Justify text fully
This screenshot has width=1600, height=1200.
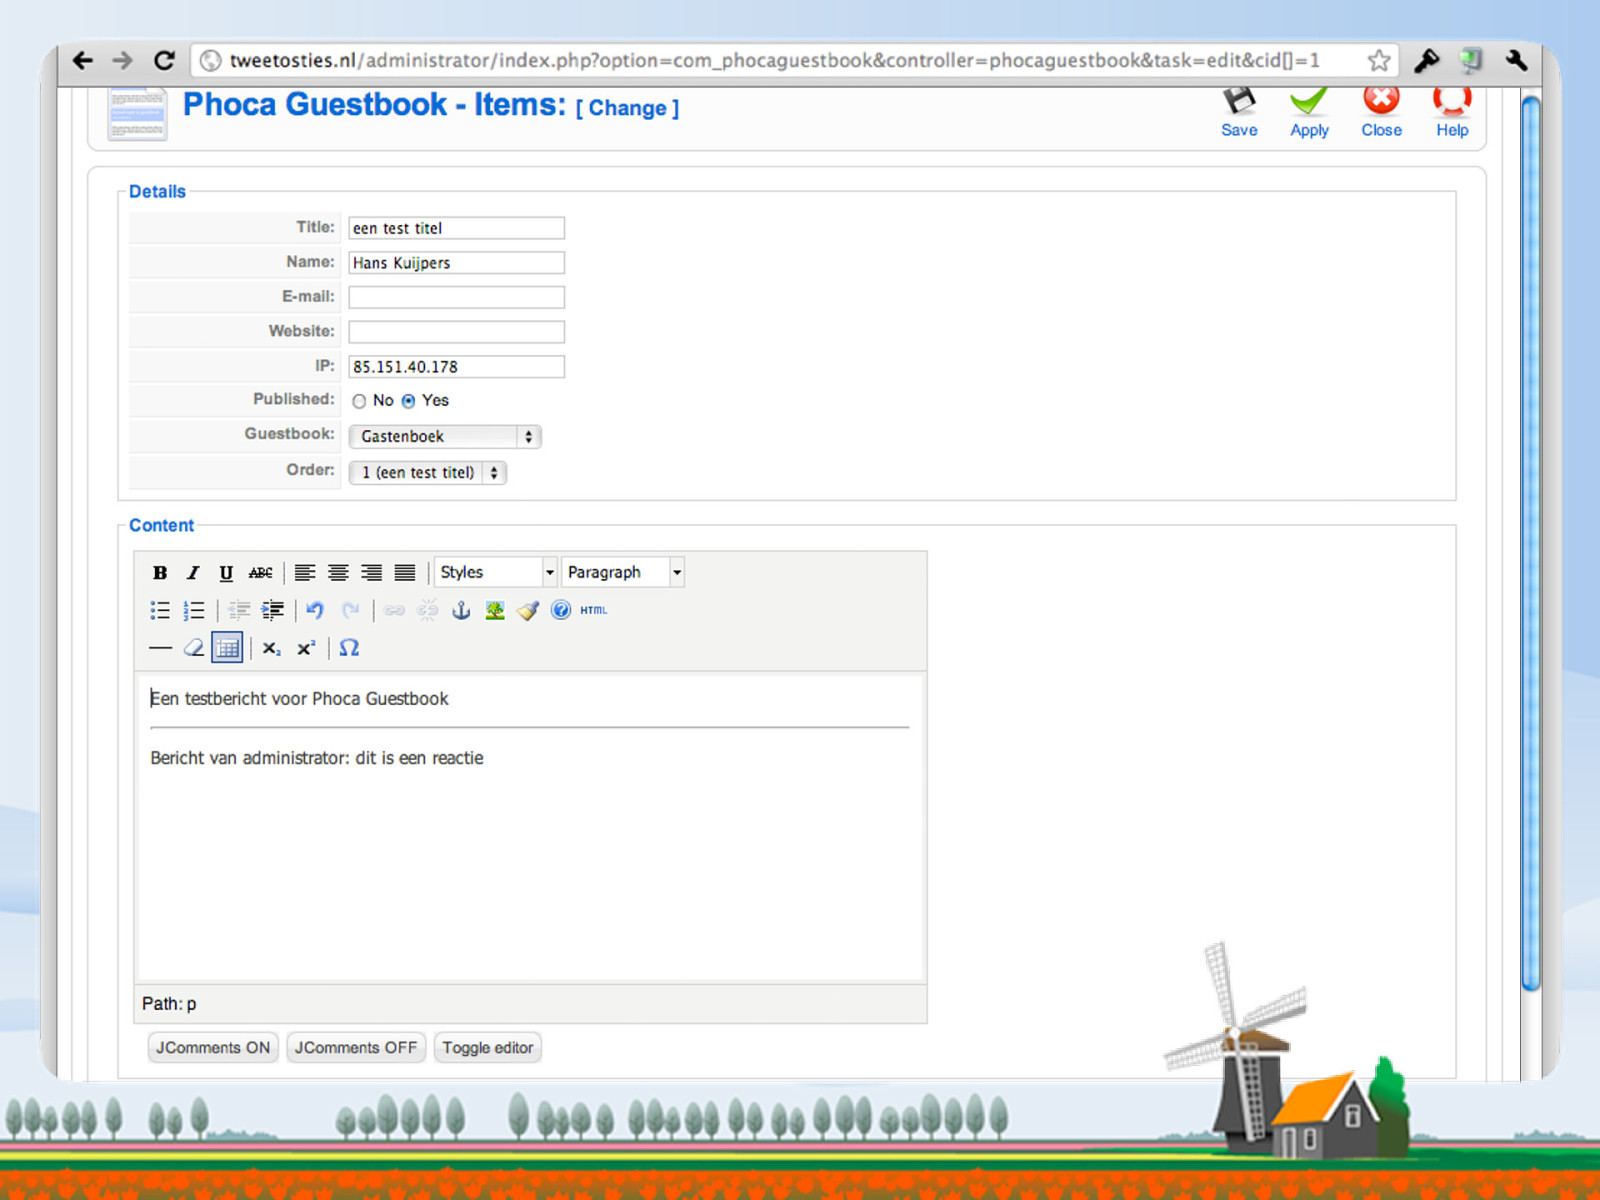(x=404, y=573)
